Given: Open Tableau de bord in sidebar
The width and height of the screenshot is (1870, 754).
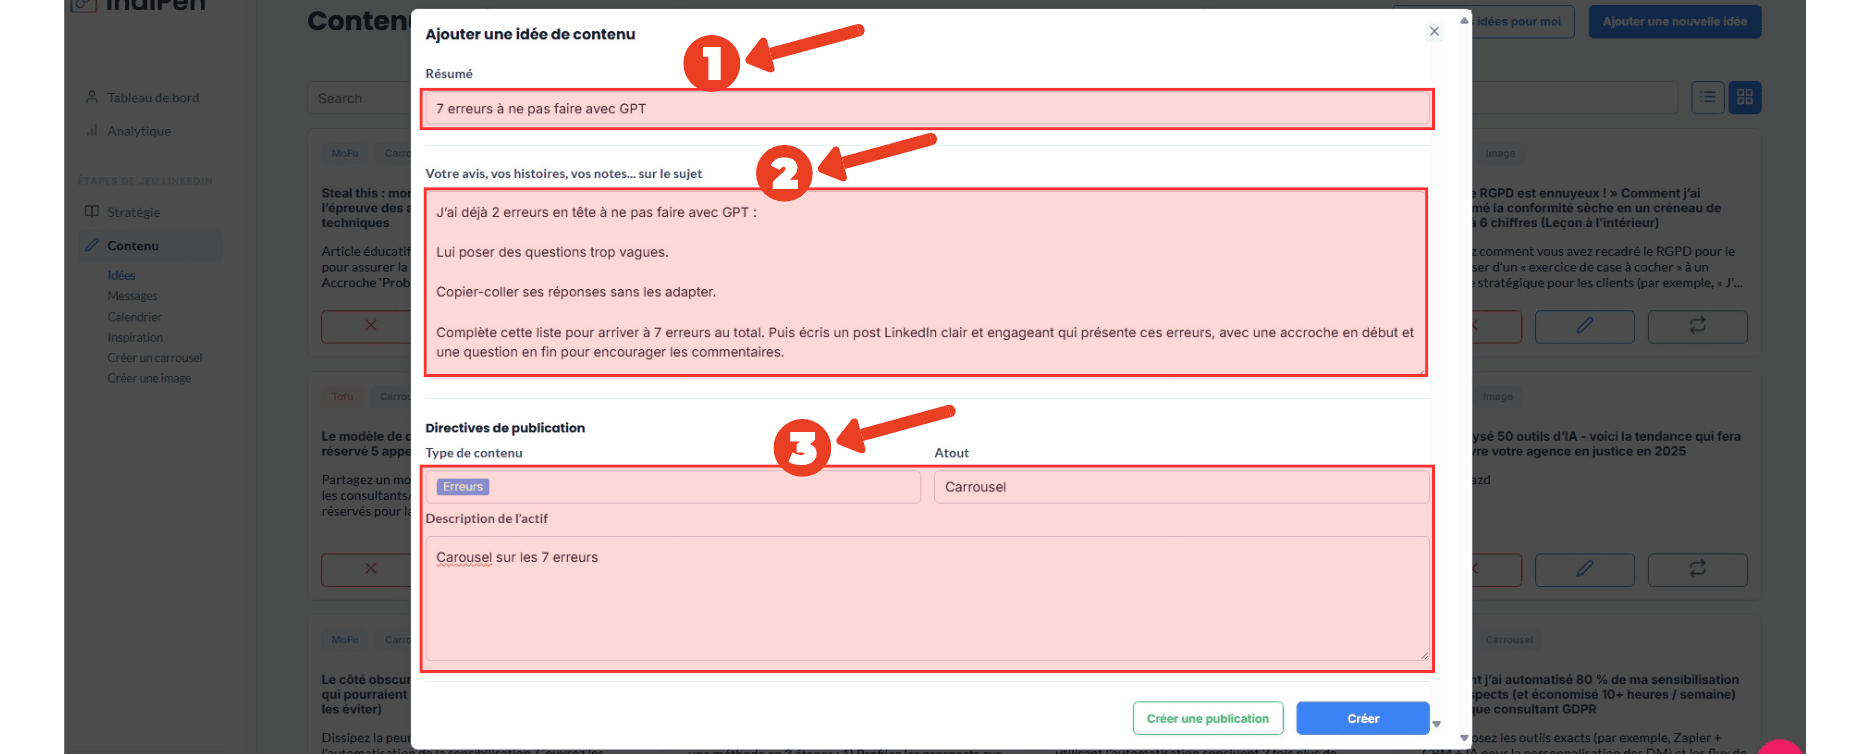Looking at the screenshot, I should (153, 98).
